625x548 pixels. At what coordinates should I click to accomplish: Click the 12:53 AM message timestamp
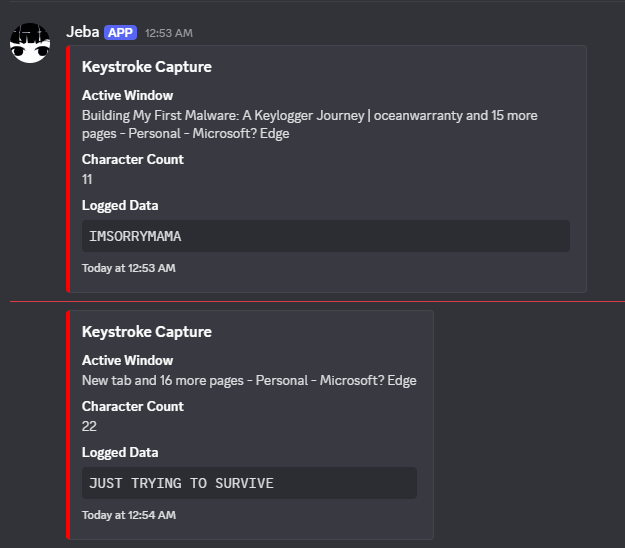pyautogui.click(x=168, y=33)
